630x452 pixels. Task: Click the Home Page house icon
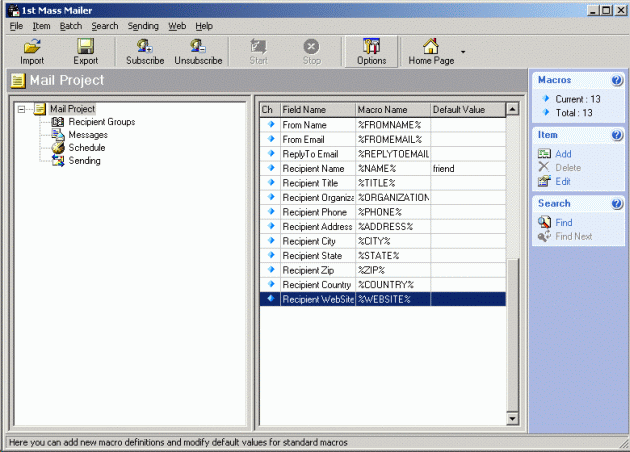(431, 46)
